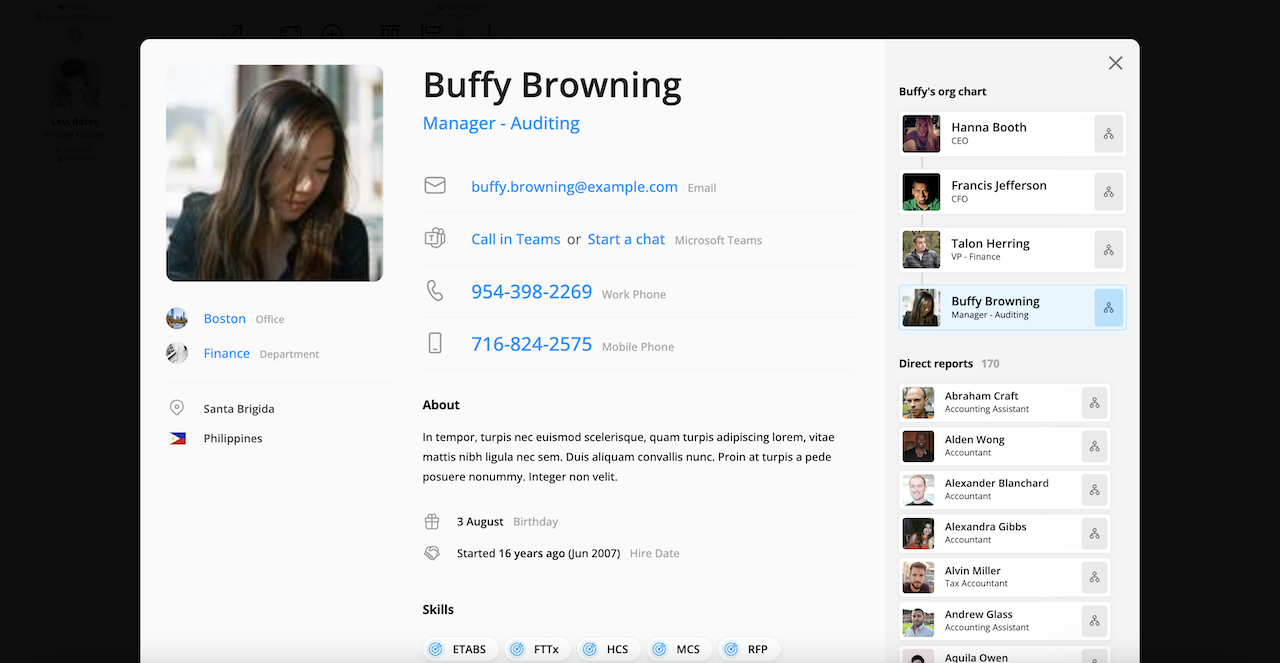Image resolution: width=1280 pixels, height=663 pixels.
Task: Show org chart for Alexandra Gibbs
Action: tap(1095, 534)
